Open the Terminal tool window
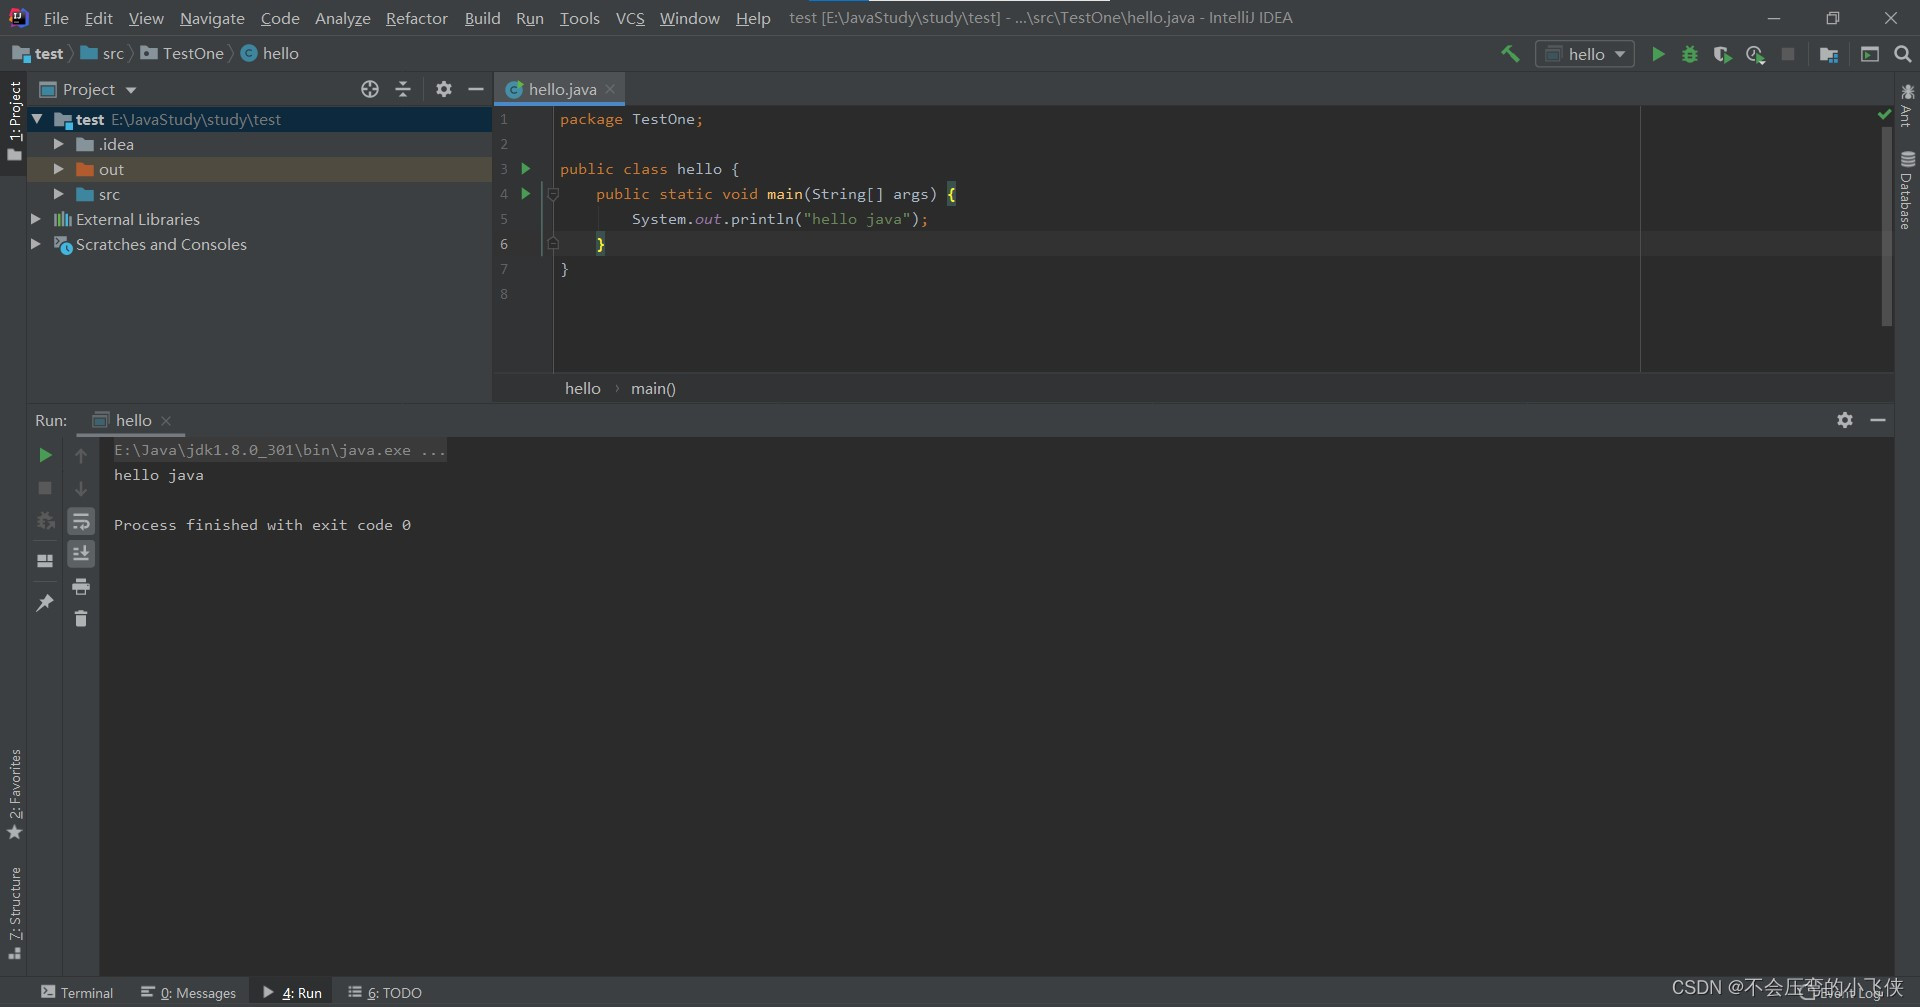The width and height of the screenshot is (1920, 1007). (x=77, y=992)
